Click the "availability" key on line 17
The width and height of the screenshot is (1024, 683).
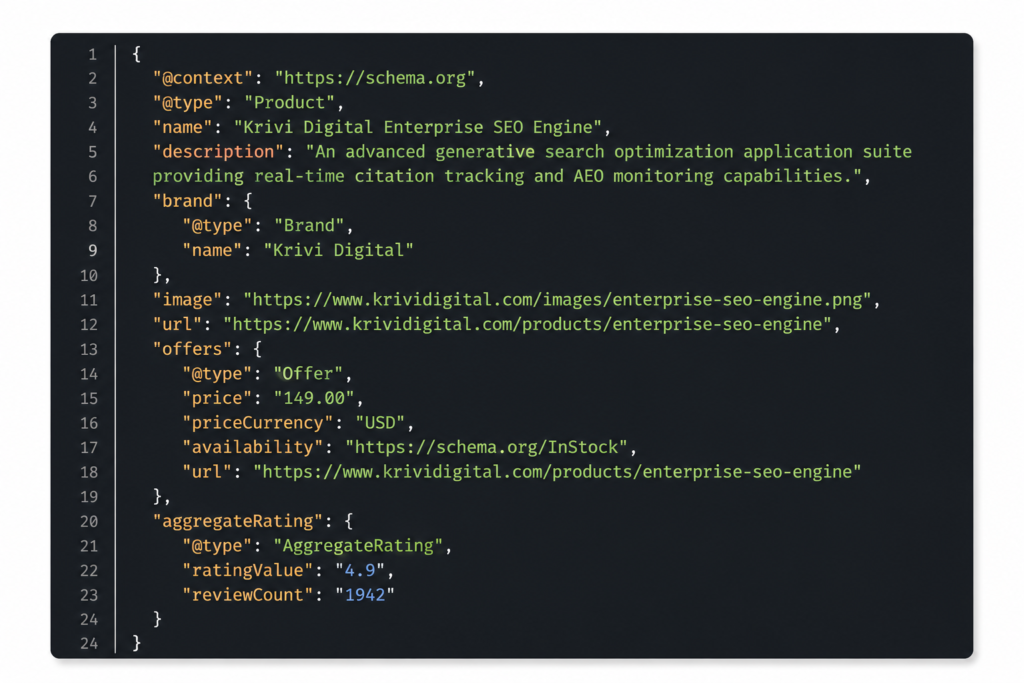pos(253,448)
